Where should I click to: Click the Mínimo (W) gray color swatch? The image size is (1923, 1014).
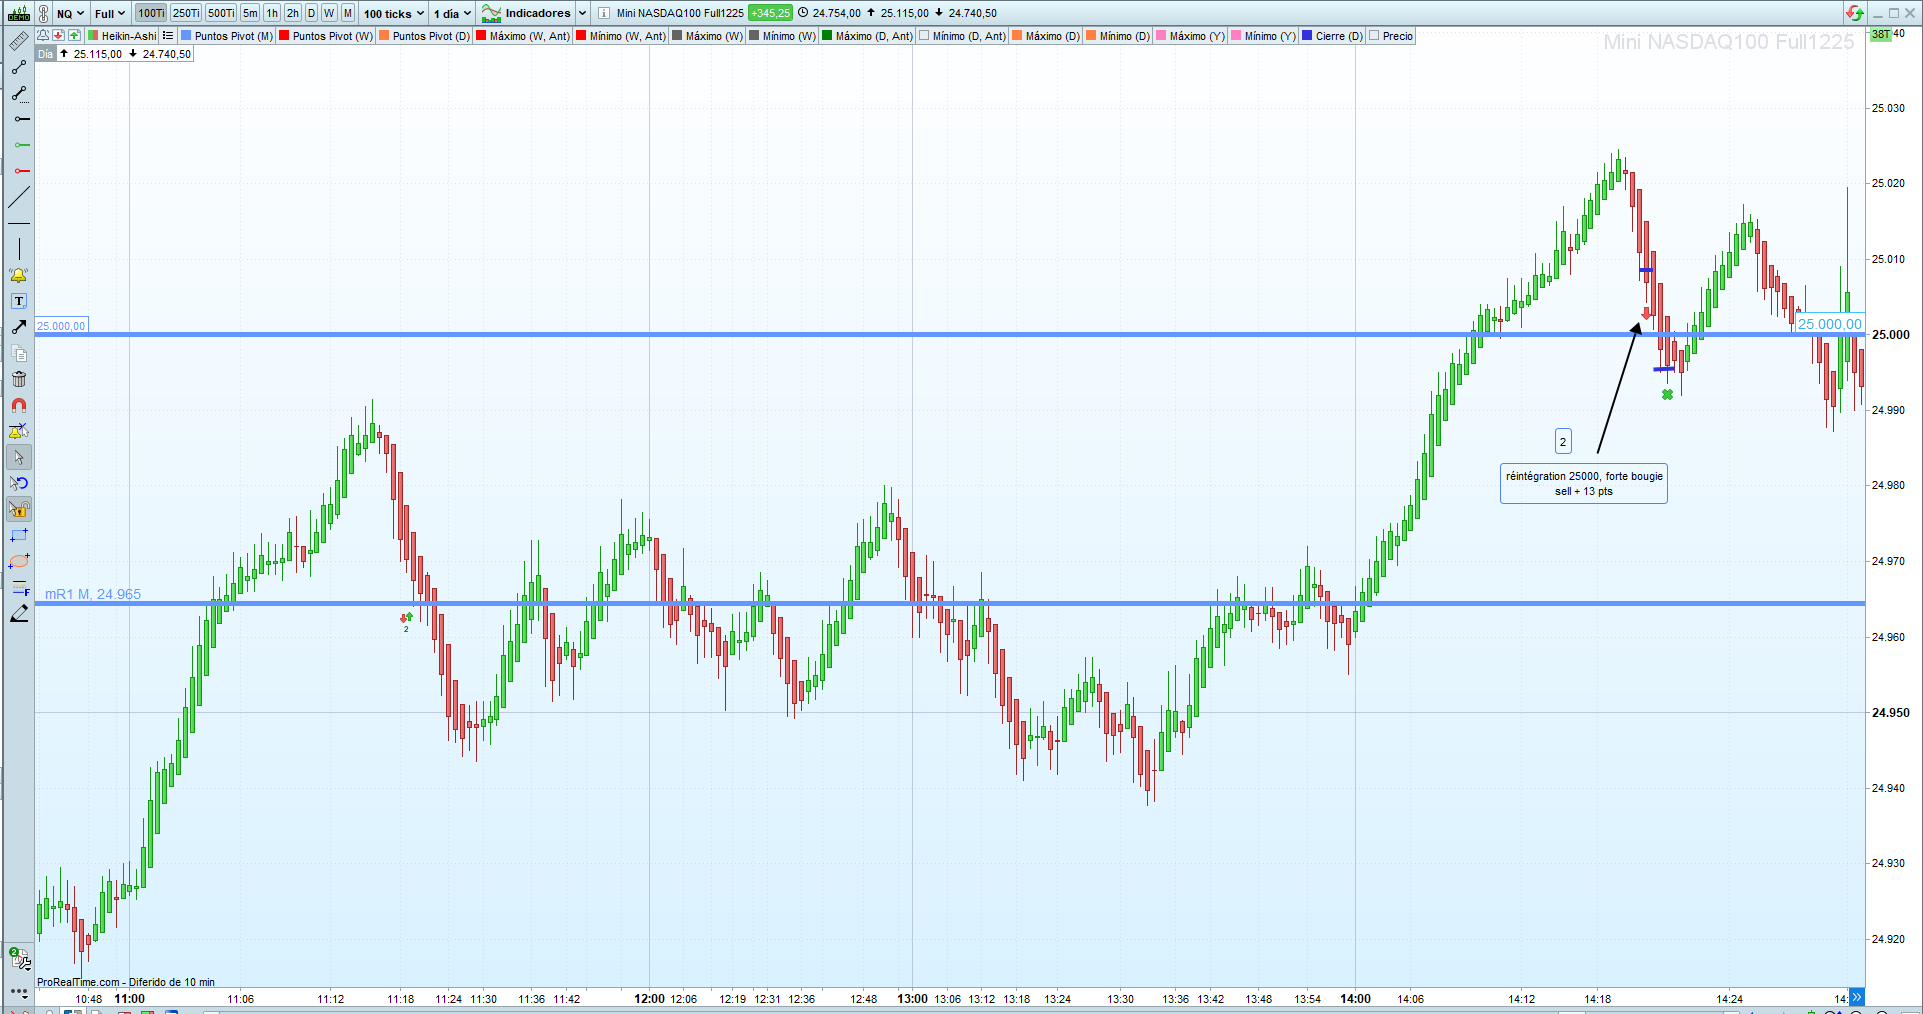tap(754, 36)
